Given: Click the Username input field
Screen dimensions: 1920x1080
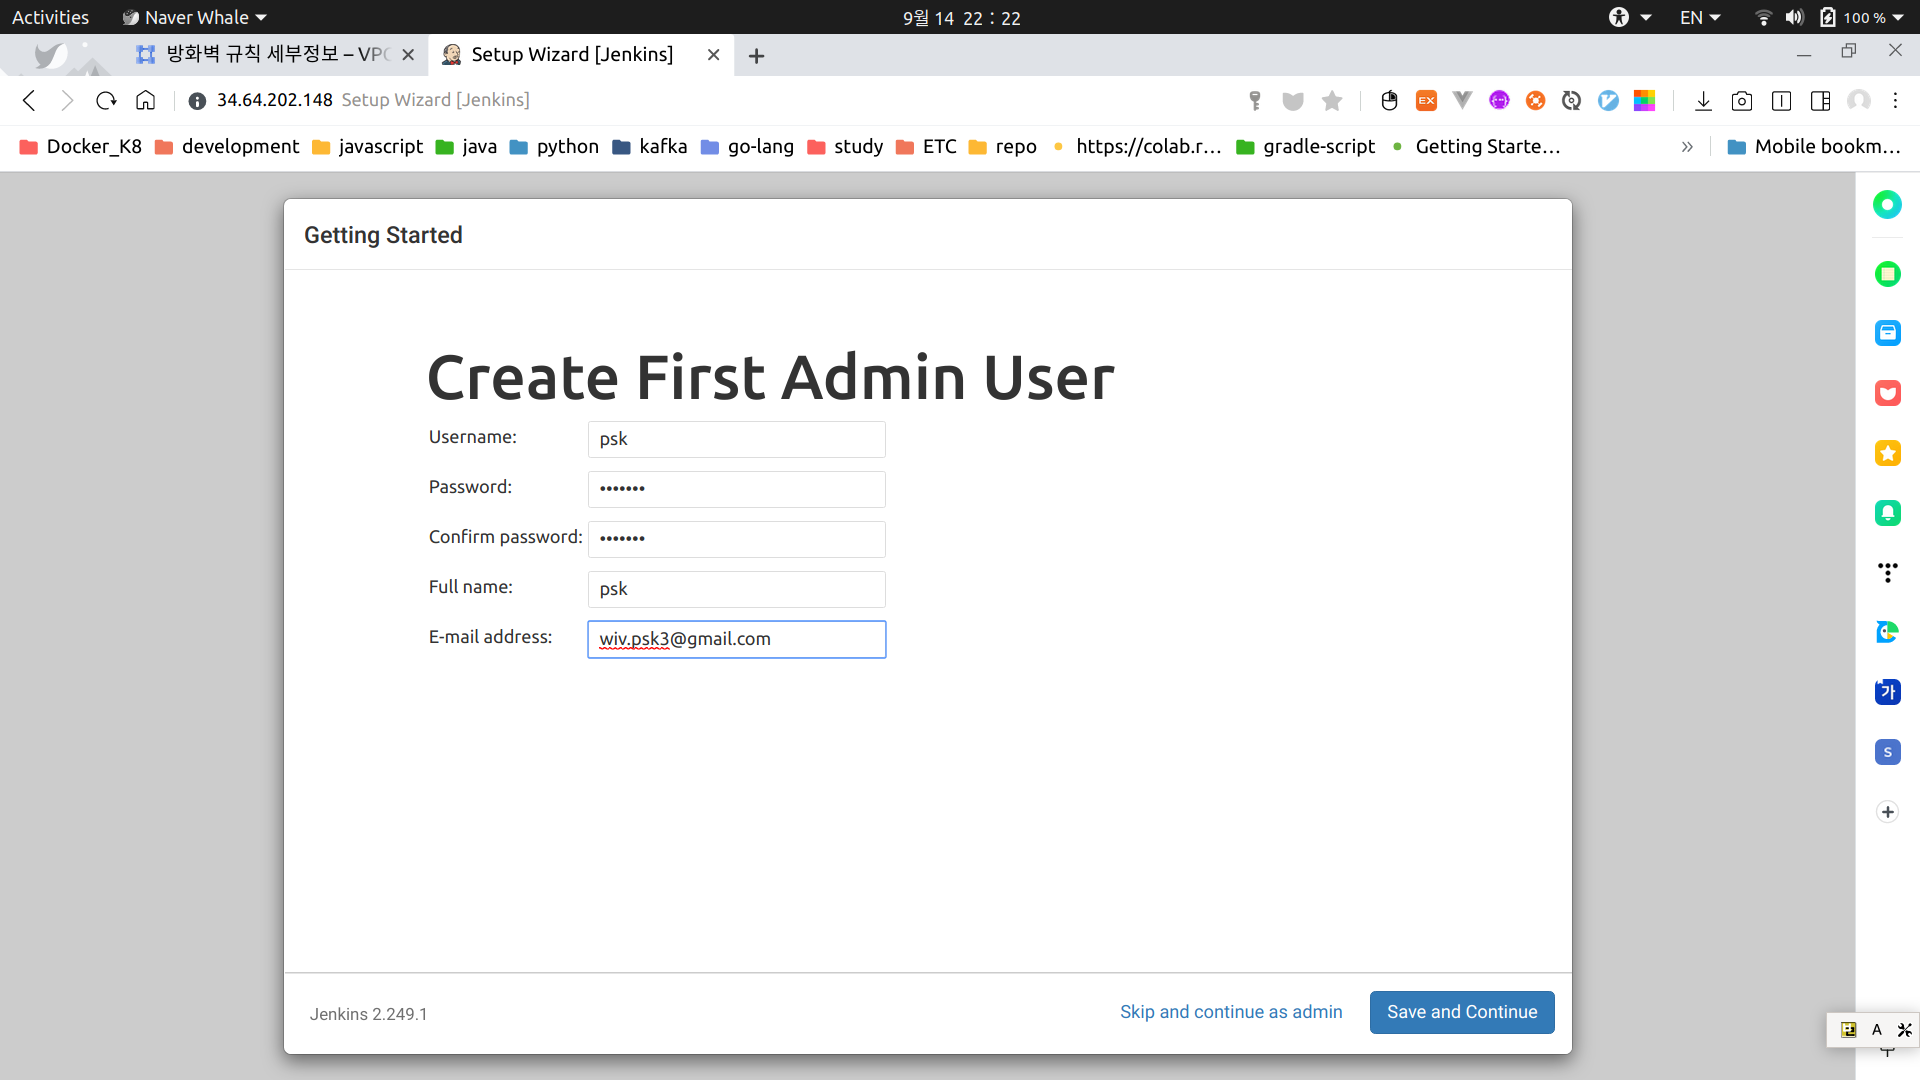Looking at the screenshot, I should click(736, 439).
